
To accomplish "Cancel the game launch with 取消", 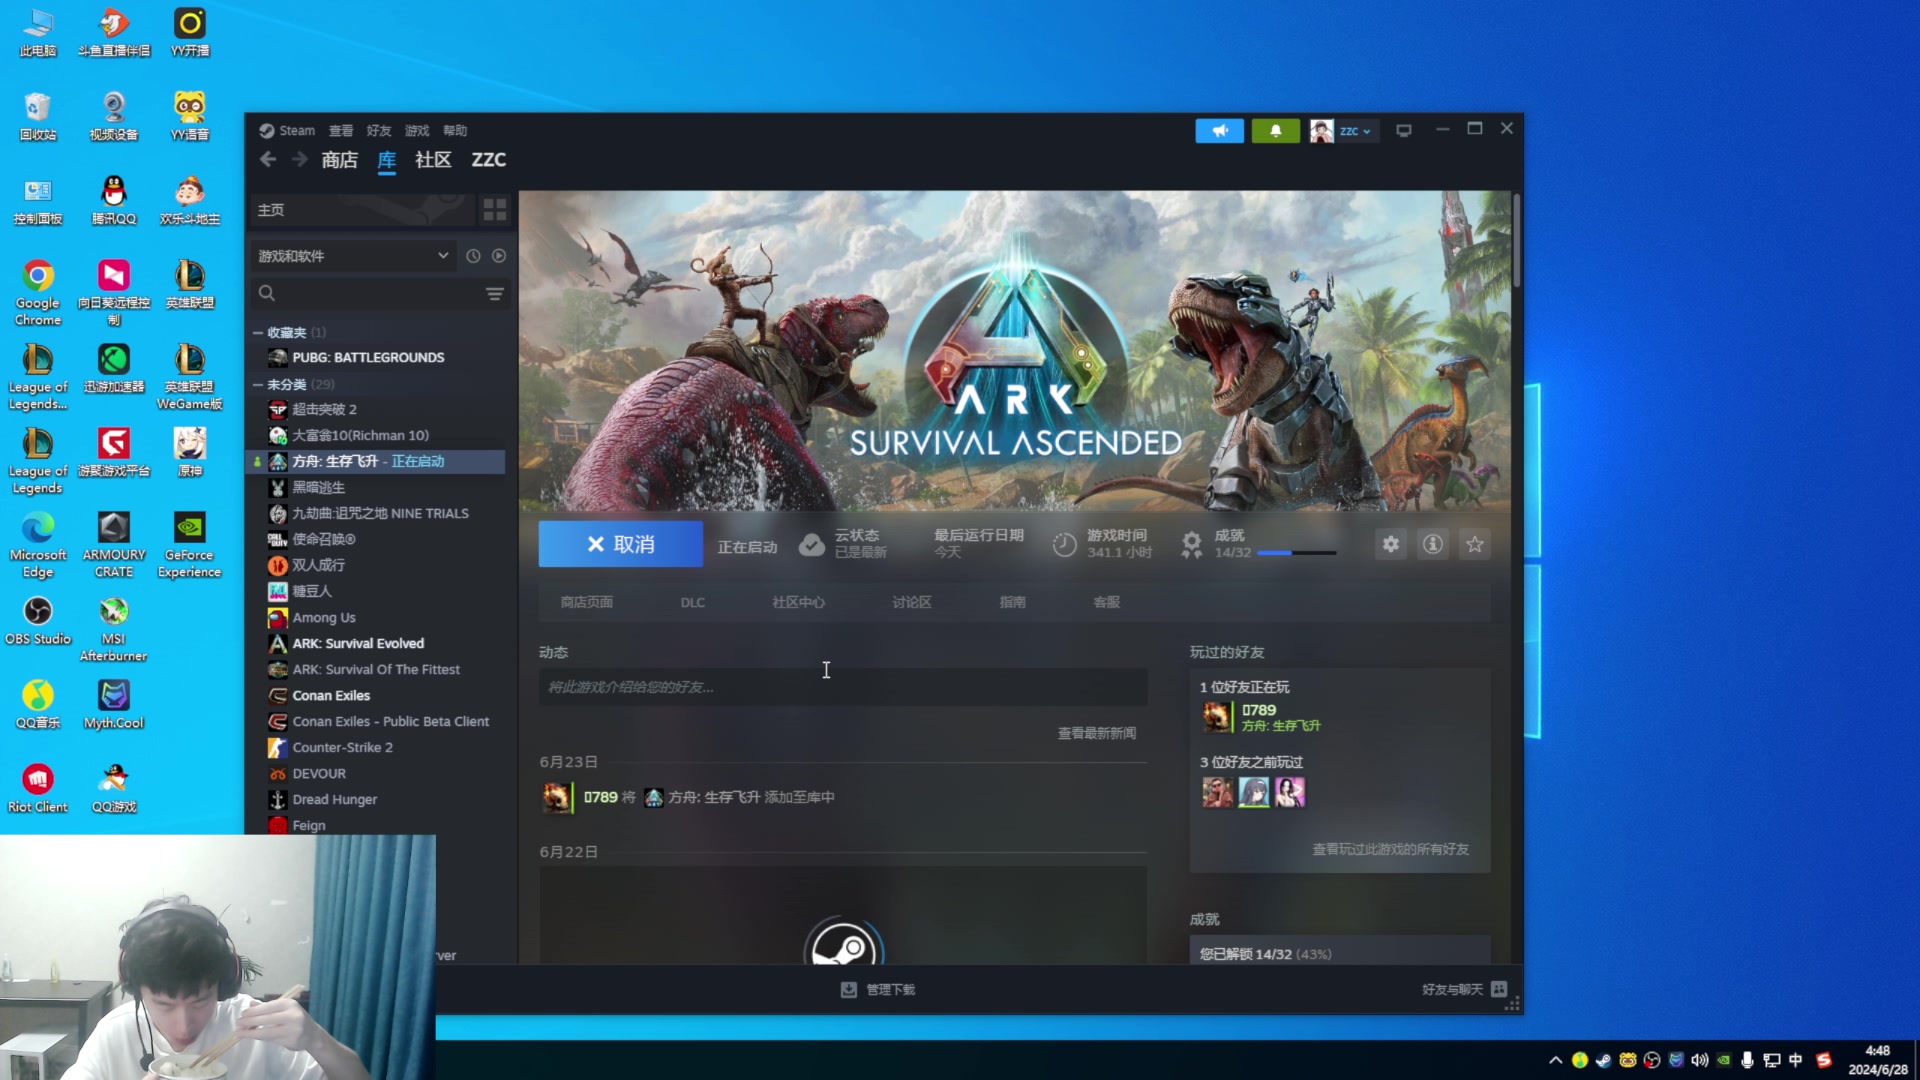I will tap(620, 544).
